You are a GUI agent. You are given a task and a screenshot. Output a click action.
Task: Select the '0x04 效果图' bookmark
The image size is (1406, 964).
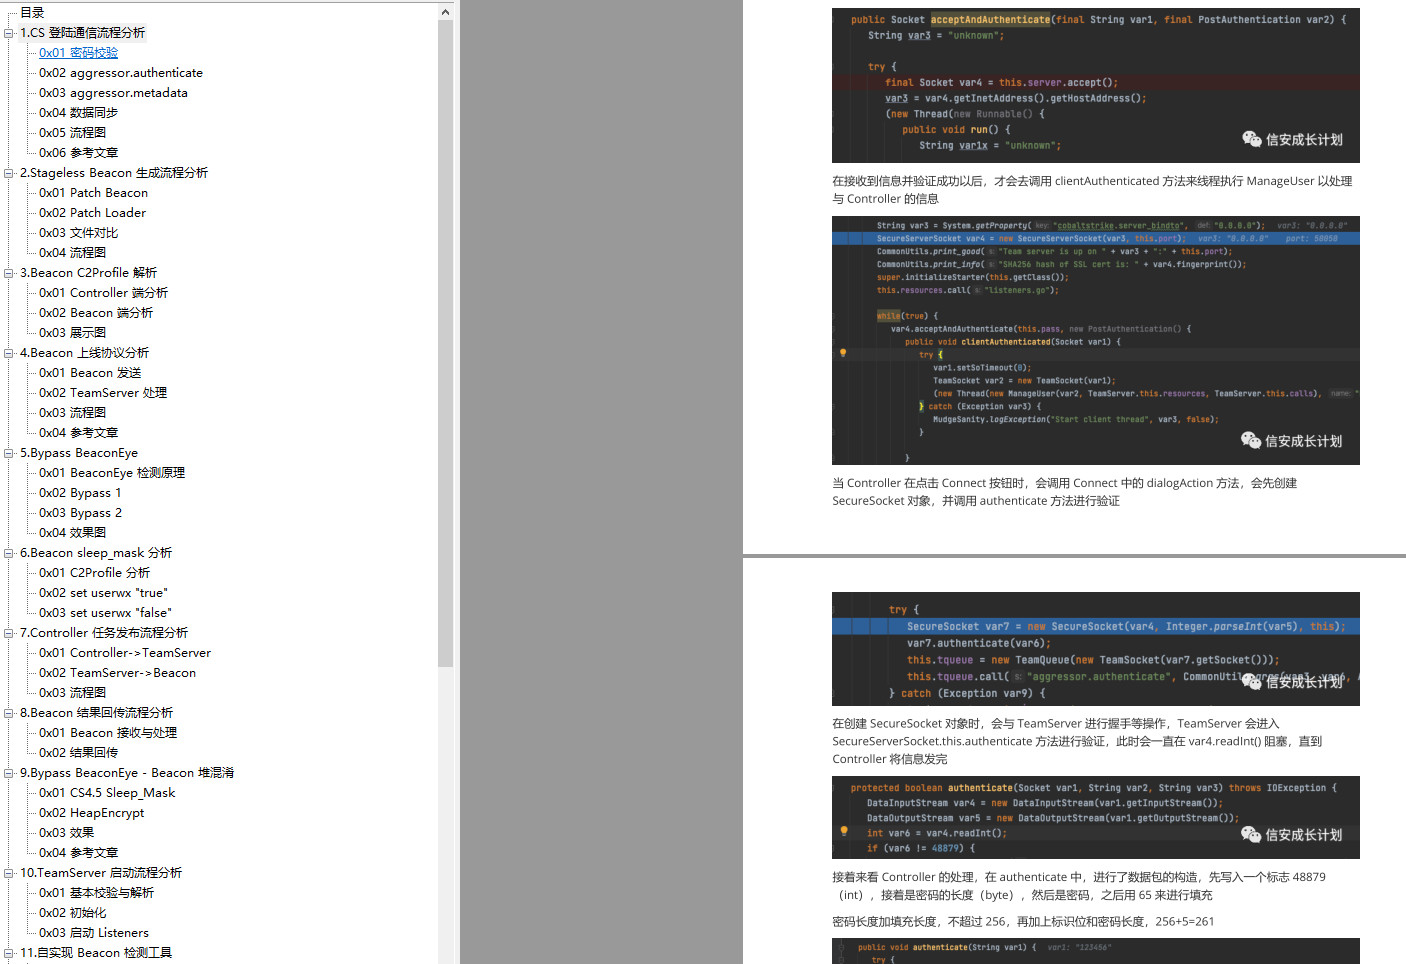click(x=72, y=533)
